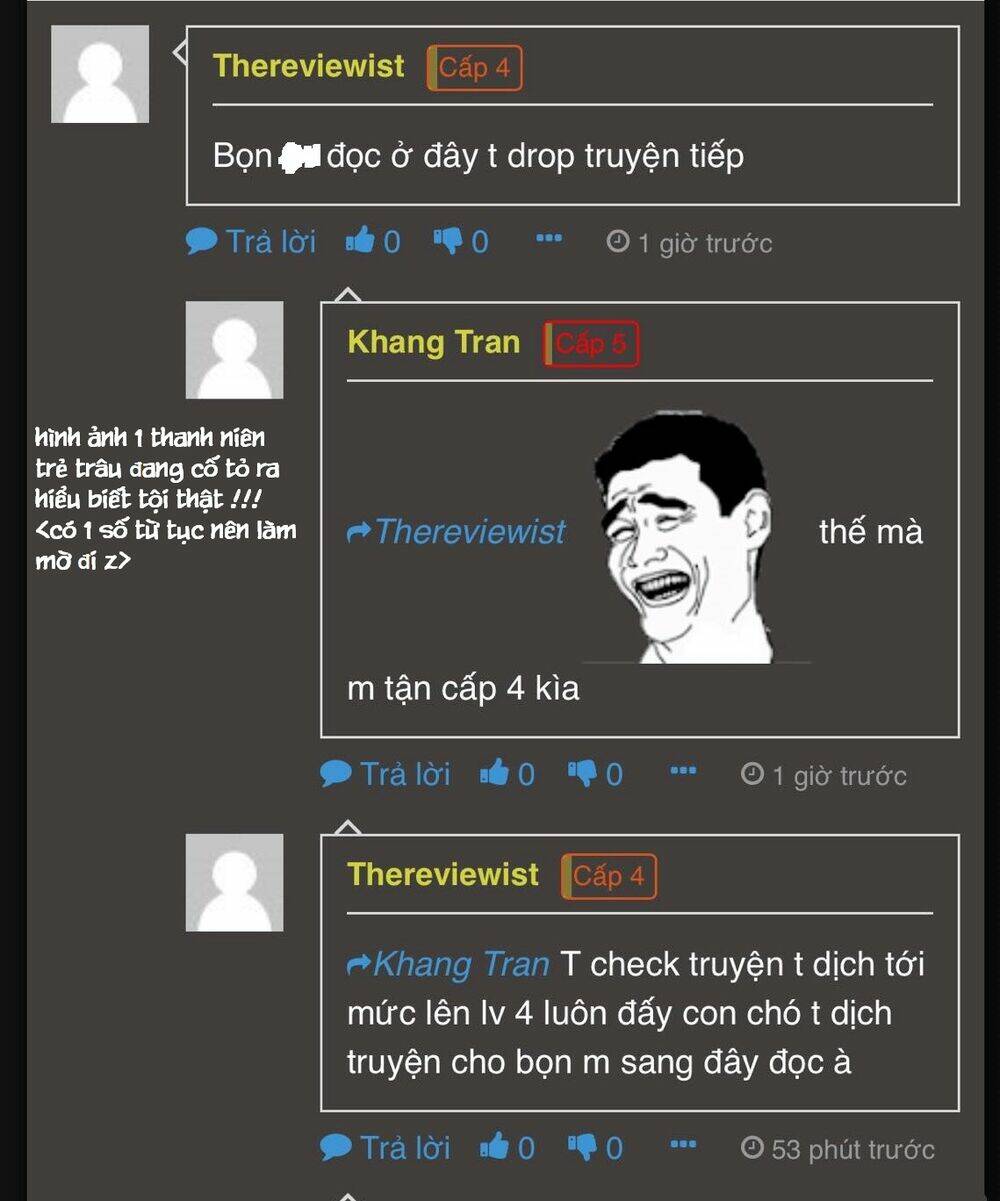This screenshot has width=1000, height=1201.
Task: Dislike Khang Tran's comment with thumbs down
Action: pos(595,773)
